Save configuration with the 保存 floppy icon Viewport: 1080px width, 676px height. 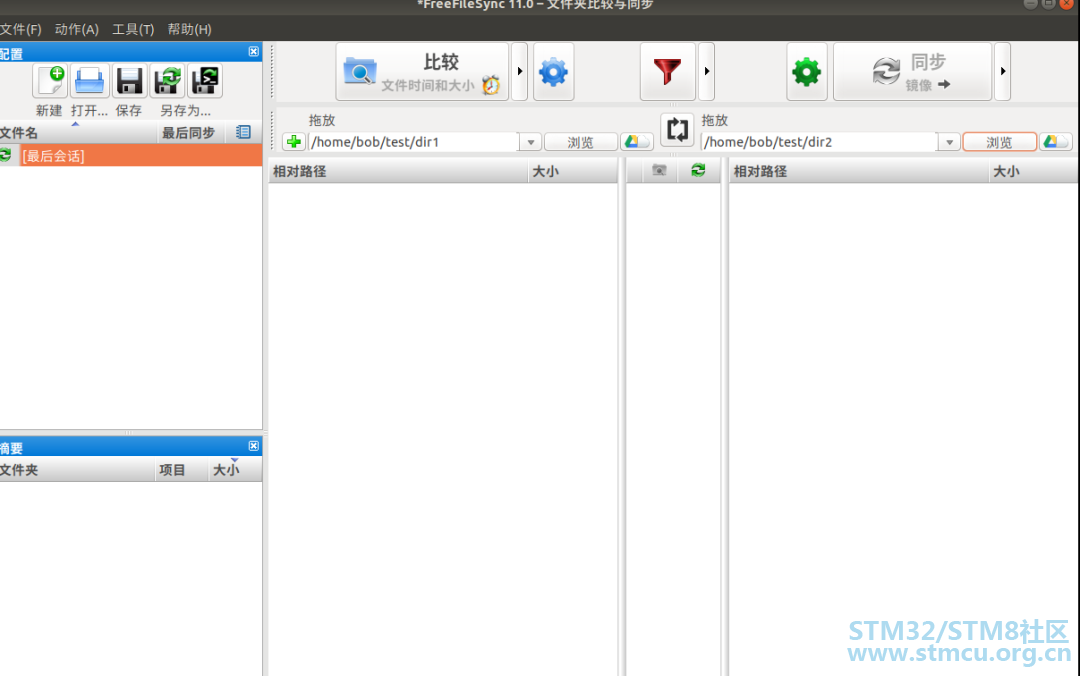click(129, 81)
